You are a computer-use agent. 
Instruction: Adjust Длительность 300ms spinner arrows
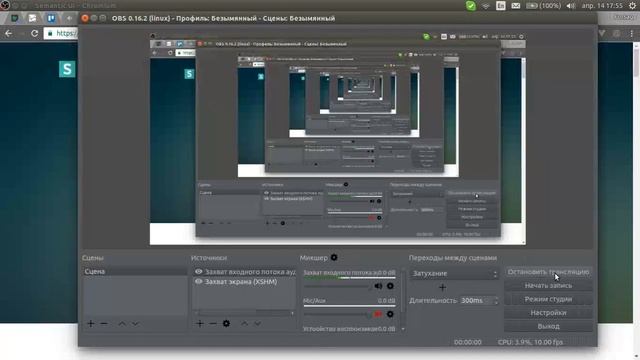click(x=496, y=300)
